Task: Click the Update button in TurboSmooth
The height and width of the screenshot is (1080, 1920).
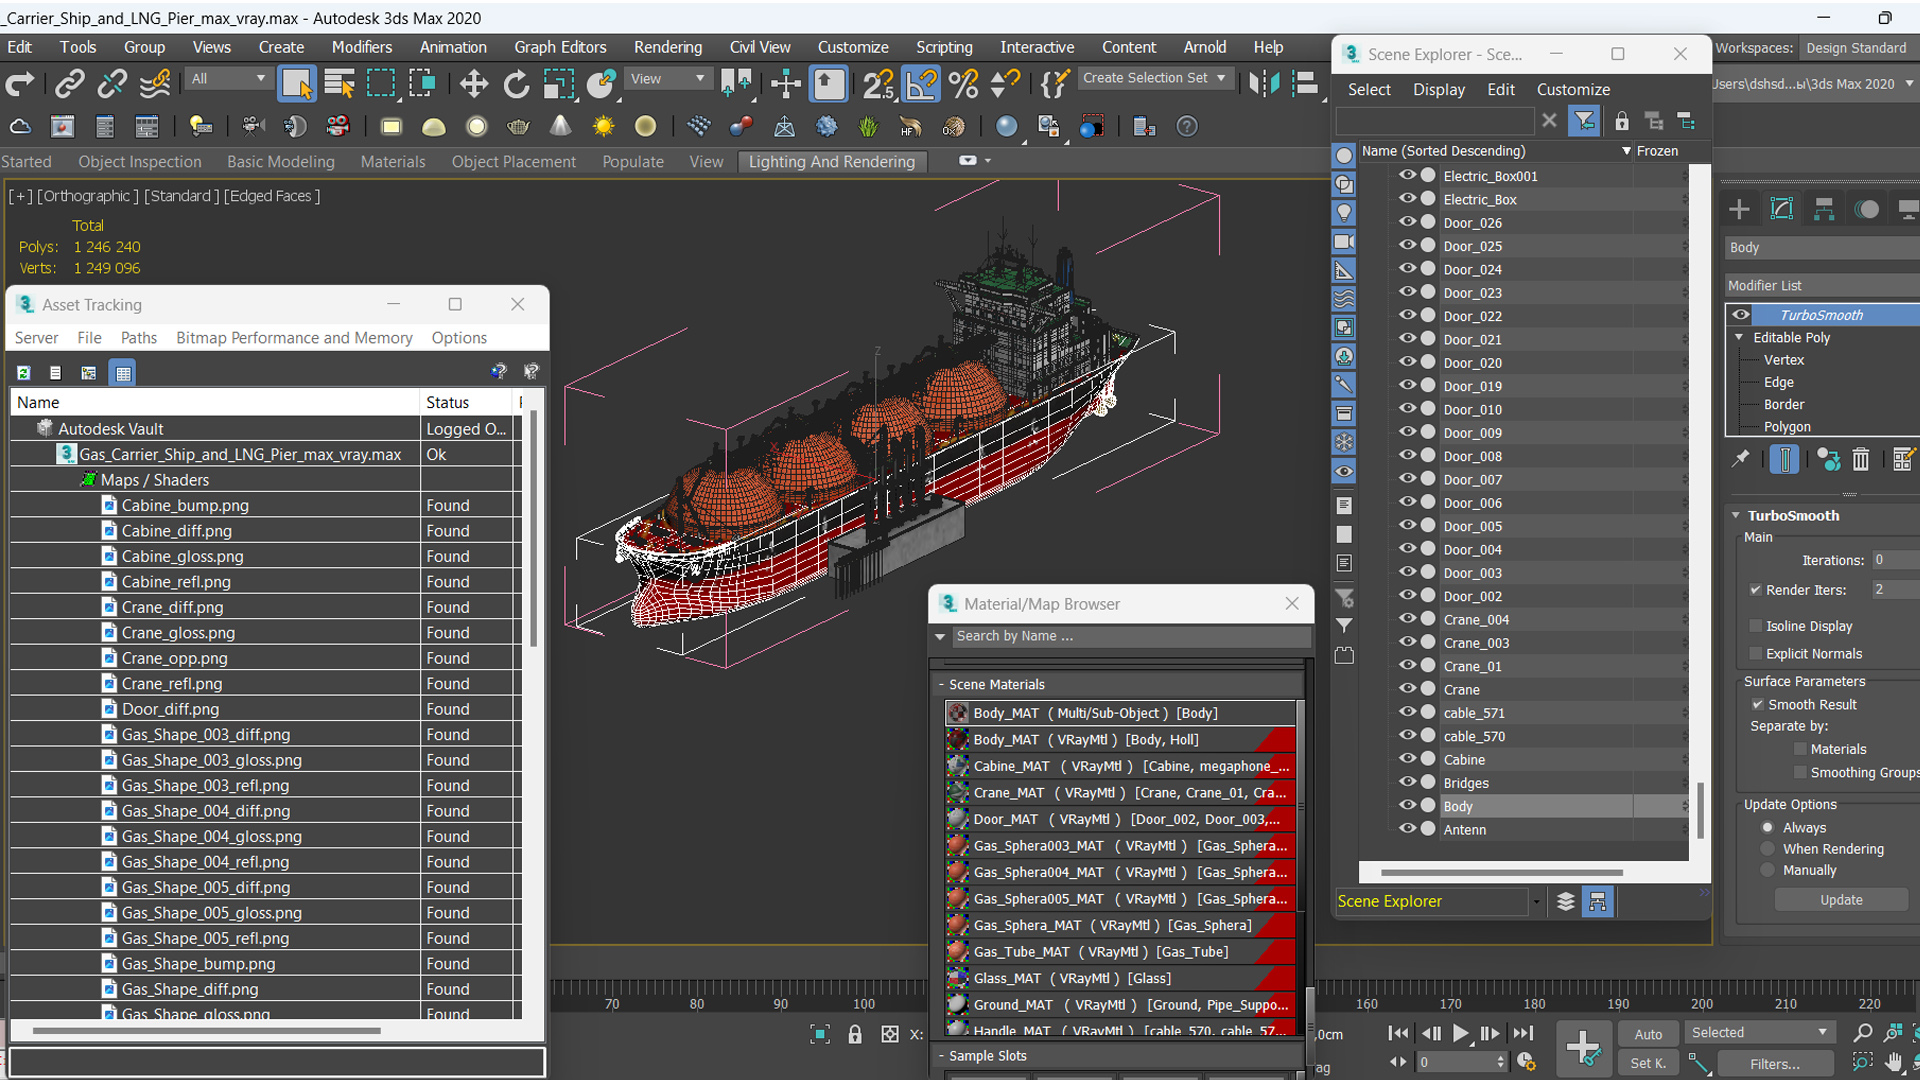Action: point(1841,900)
